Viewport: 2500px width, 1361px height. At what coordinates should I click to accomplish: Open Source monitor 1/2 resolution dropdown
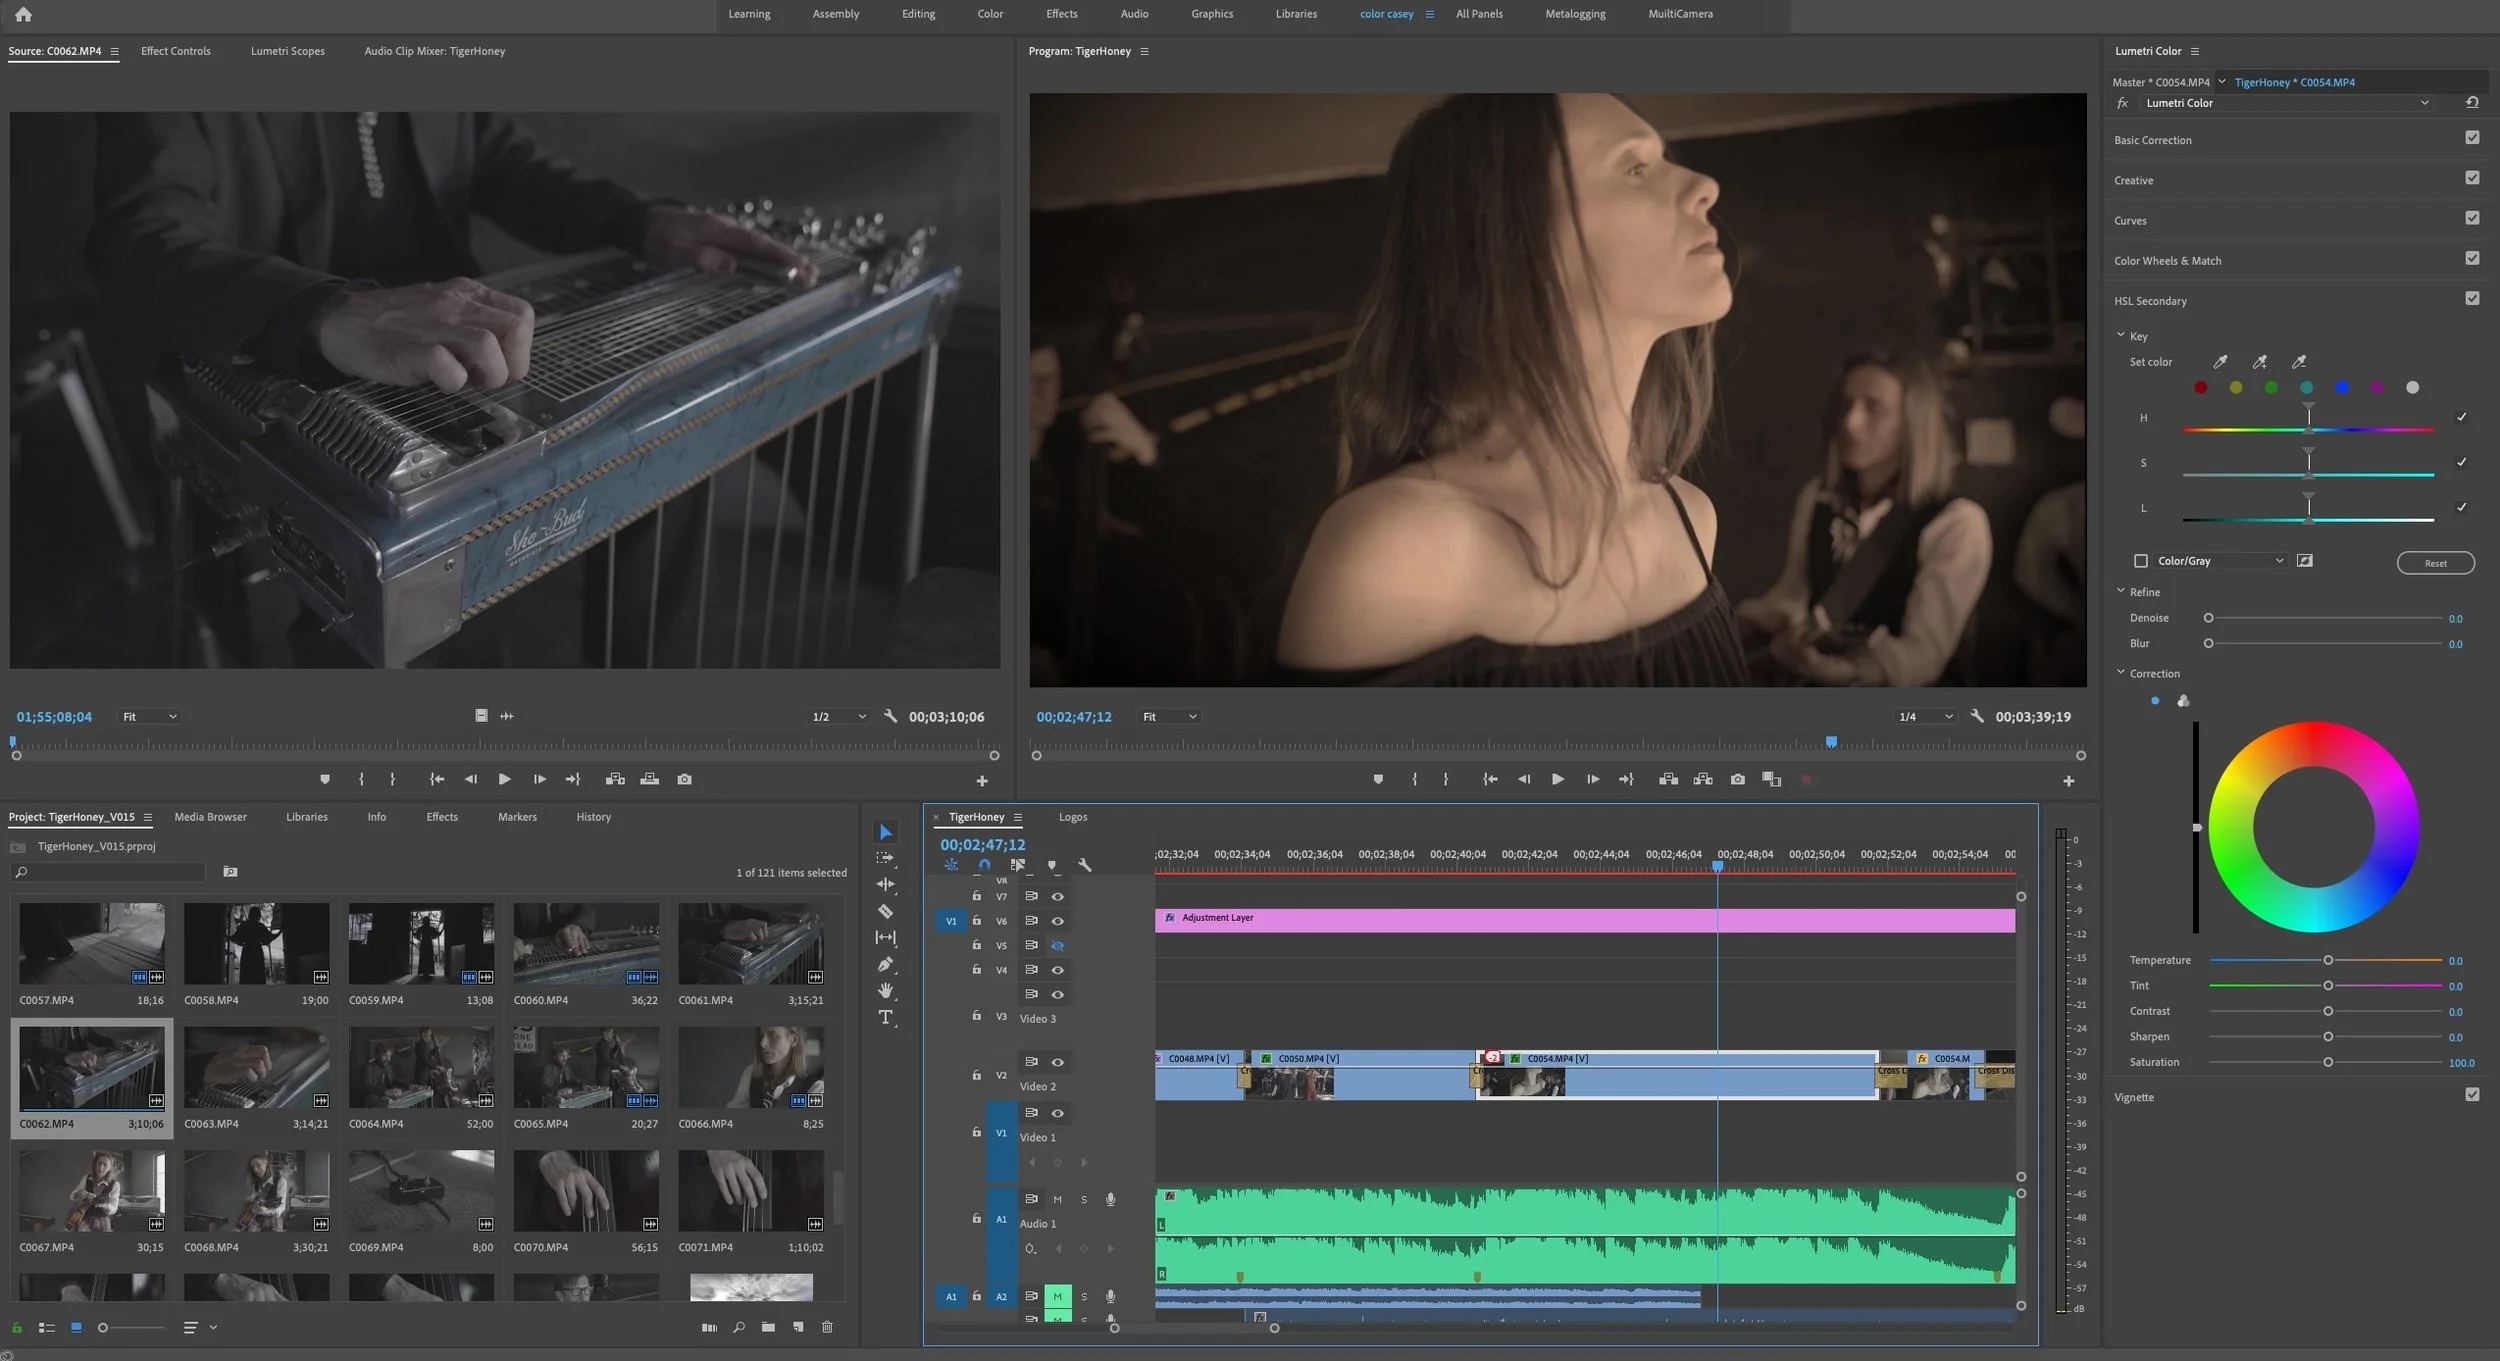(x=838, y=717)
